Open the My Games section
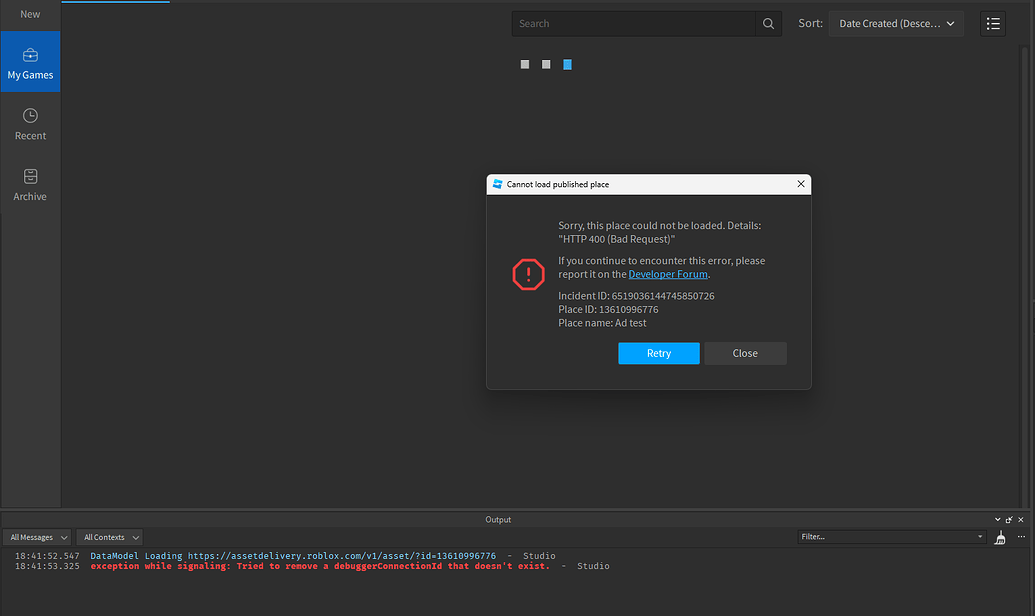This screenshot has width=1035, height=616. coord(30,61)
